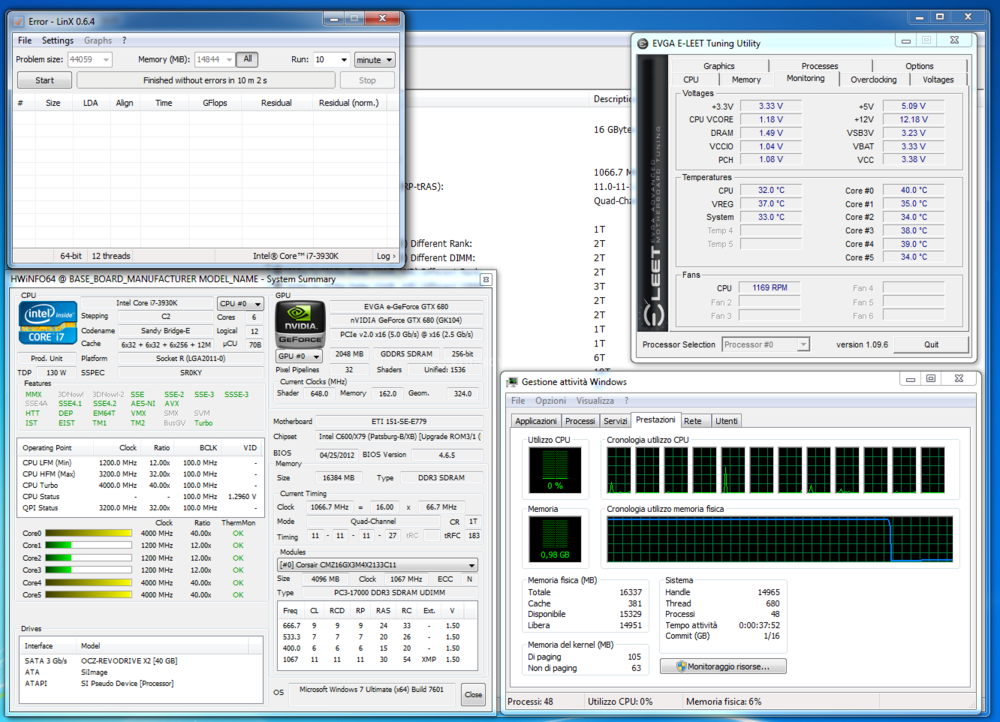Switch to Servizi tab in Task Manager
Screen dimensions: 1000x722
pyautogui.click(x=615, y=421)
